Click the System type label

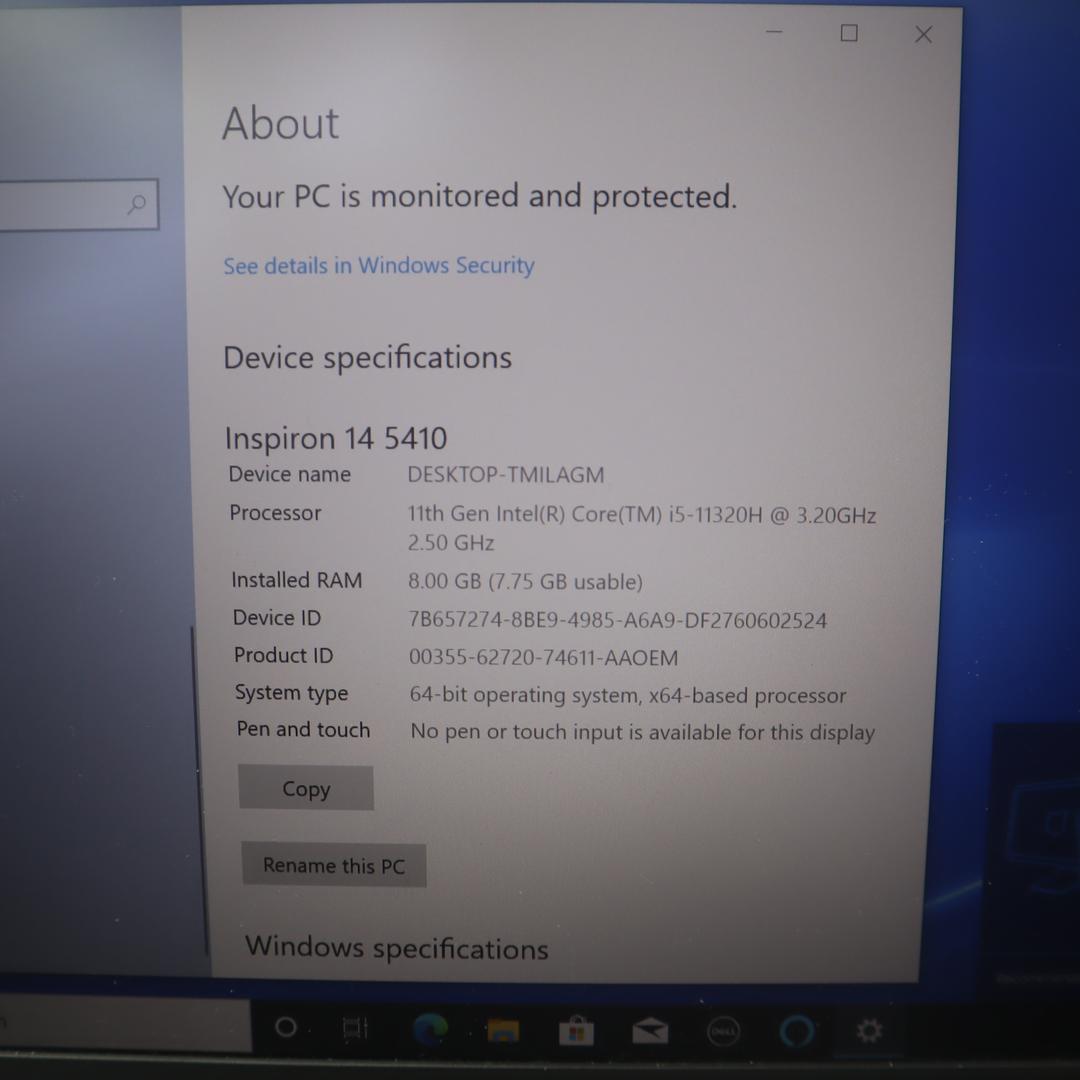pos(291,693)
